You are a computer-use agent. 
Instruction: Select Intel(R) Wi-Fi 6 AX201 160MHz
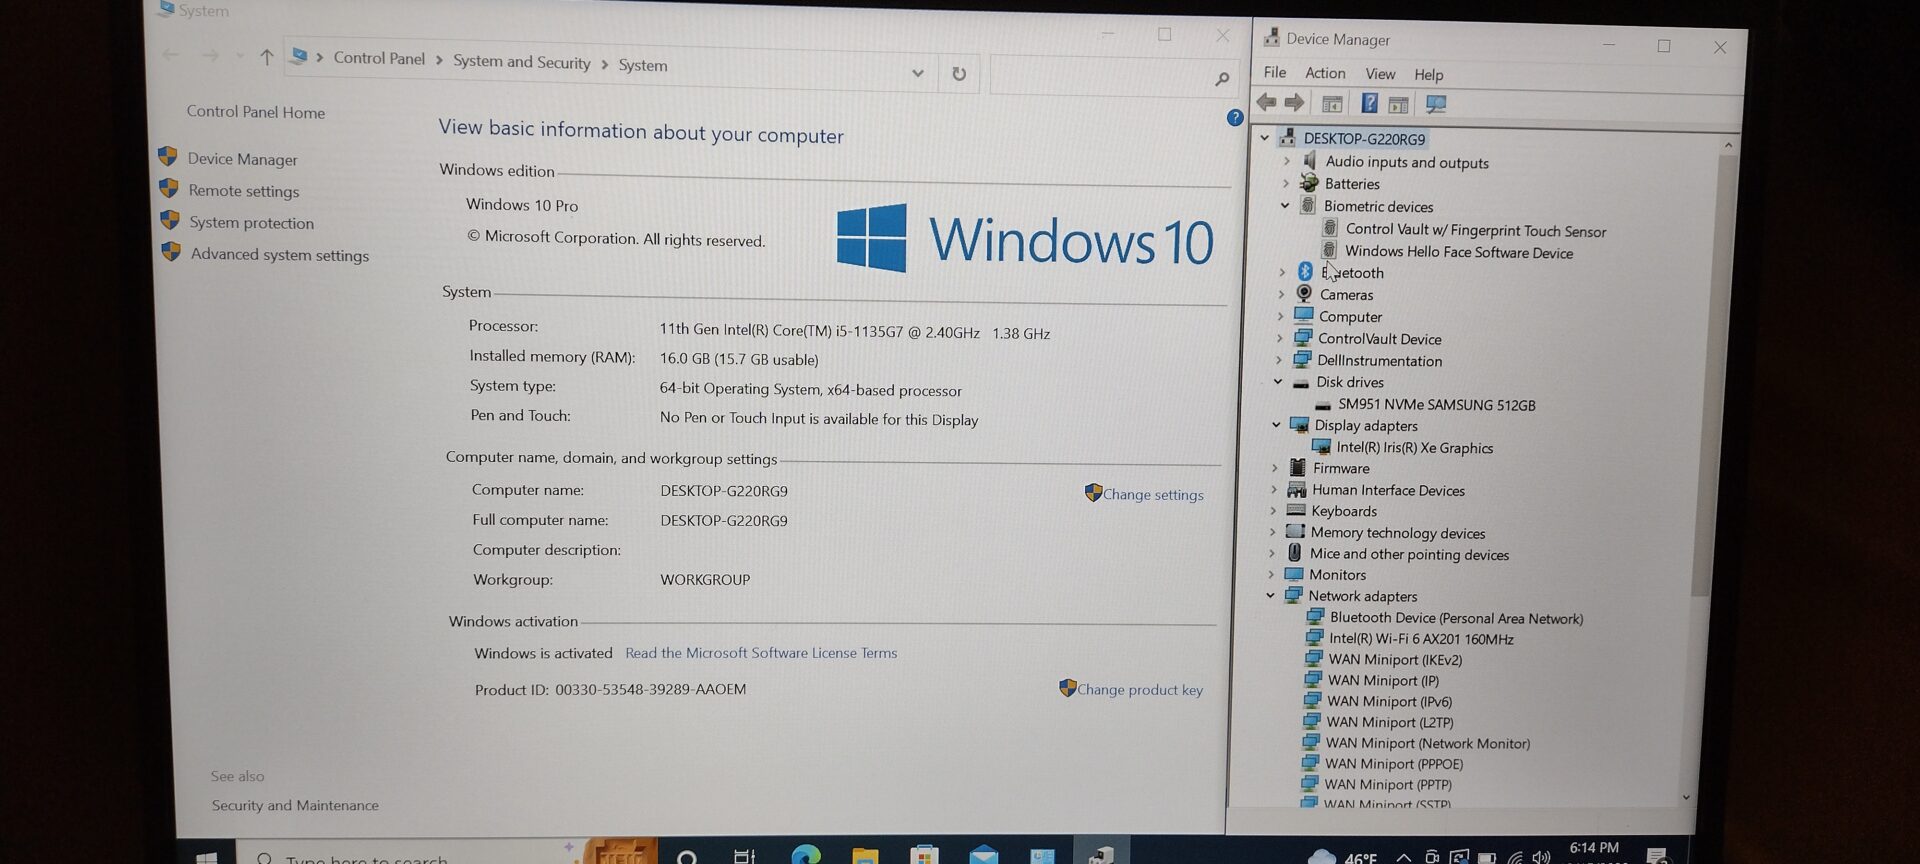pyautogui.click(x=1421, y=638)
